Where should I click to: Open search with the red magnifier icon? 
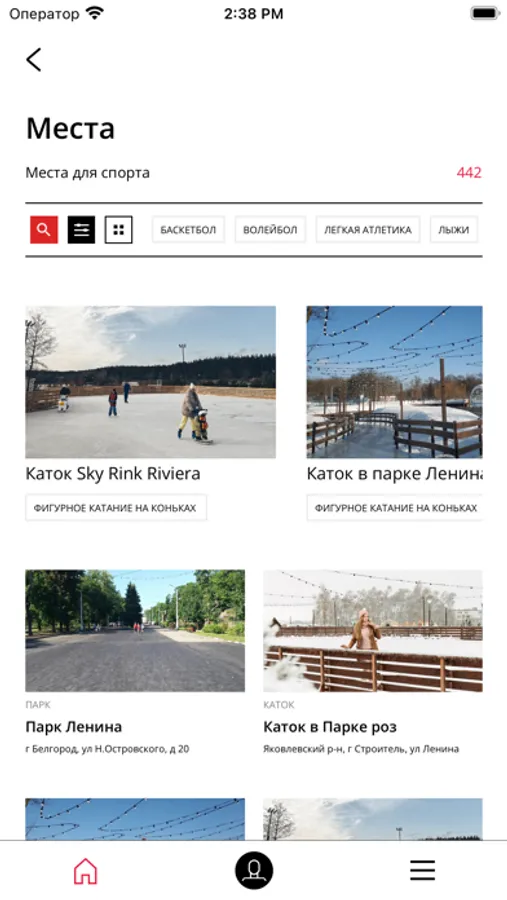coord(44,230)
